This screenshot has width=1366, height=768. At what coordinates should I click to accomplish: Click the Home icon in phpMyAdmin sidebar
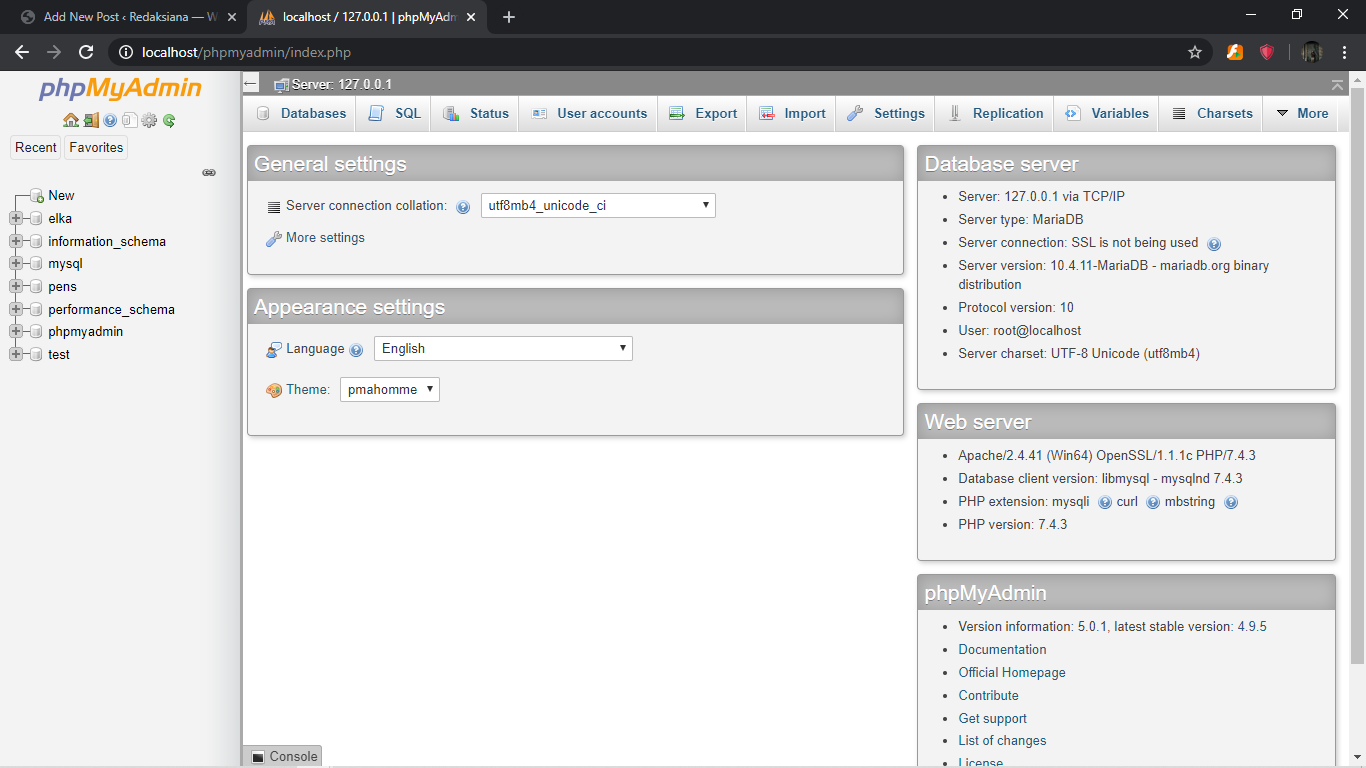point(71,120)
